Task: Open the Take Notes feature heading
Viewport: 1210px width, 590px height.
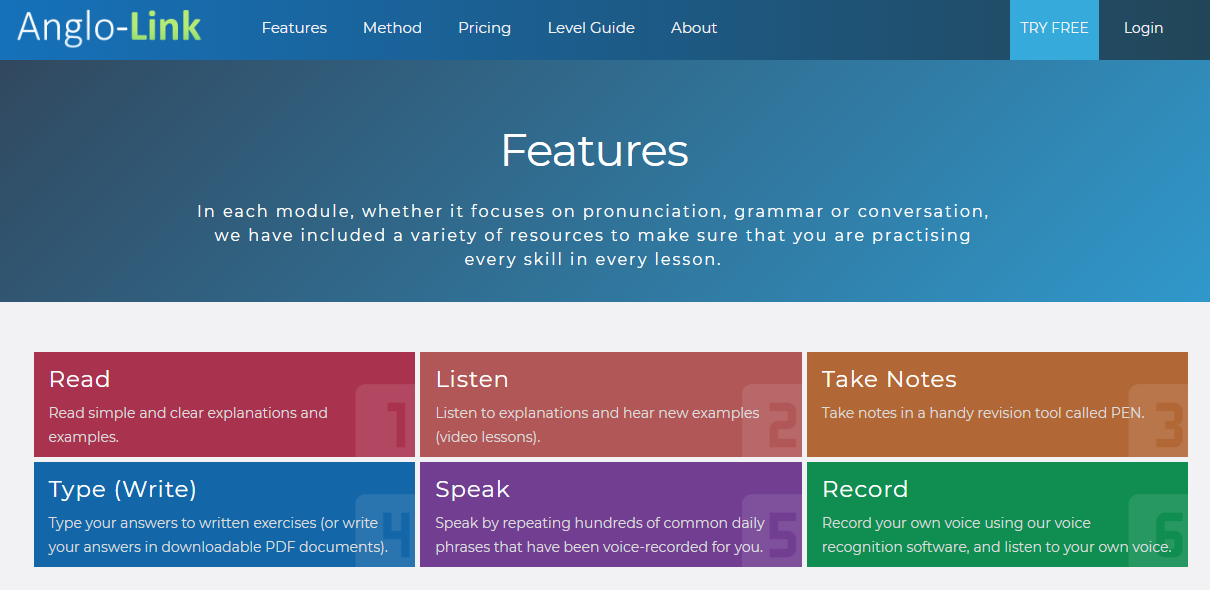Action: pyautogui.click(x=889, y=379)
